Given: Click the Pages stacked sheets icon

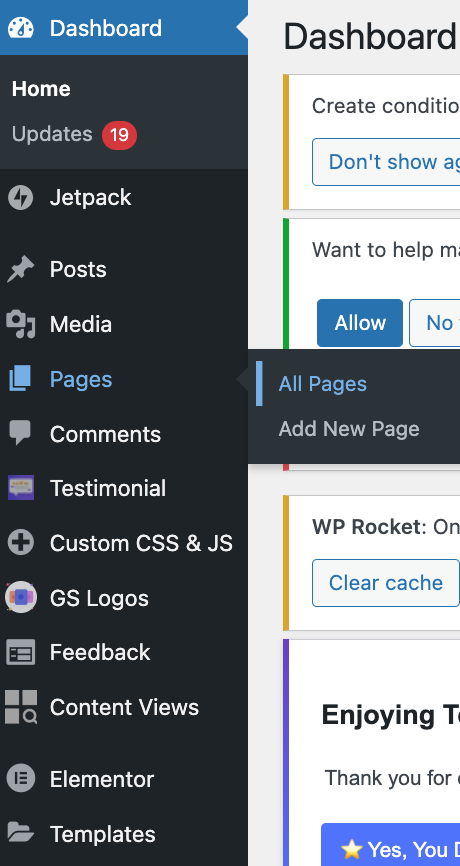Looking at the screenshot, I should (x=21, y=379).
